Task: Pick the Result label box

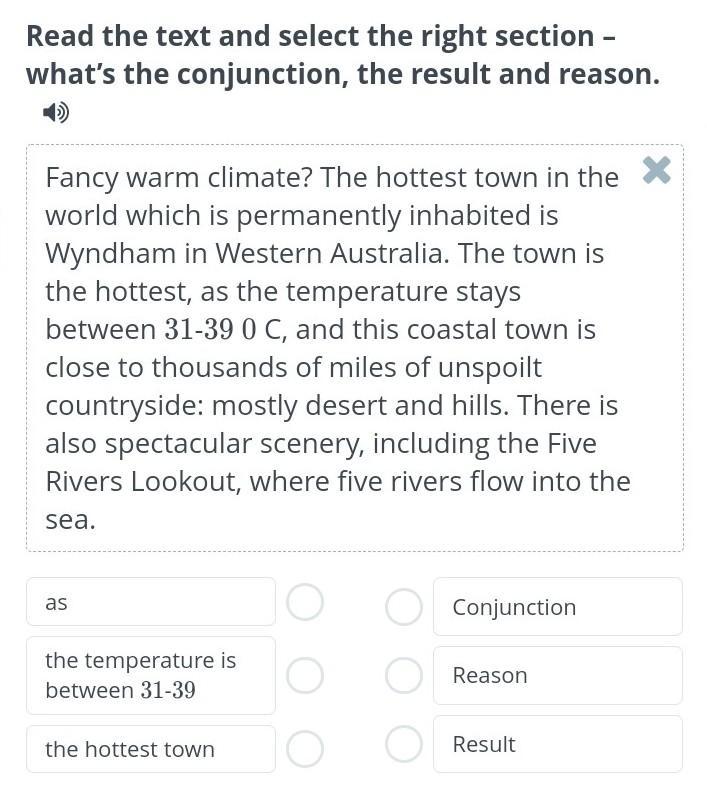Action: (x=557, y=744)
